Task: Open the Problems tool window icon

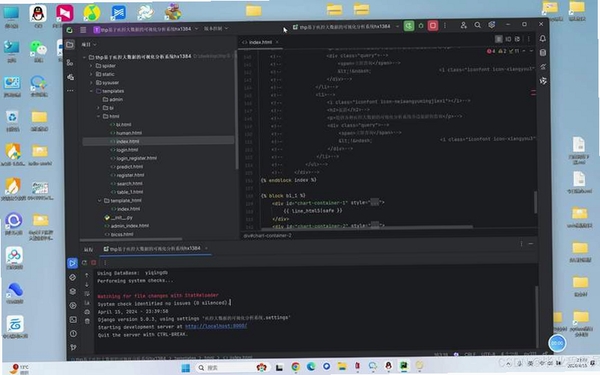Action: (73, 334)
